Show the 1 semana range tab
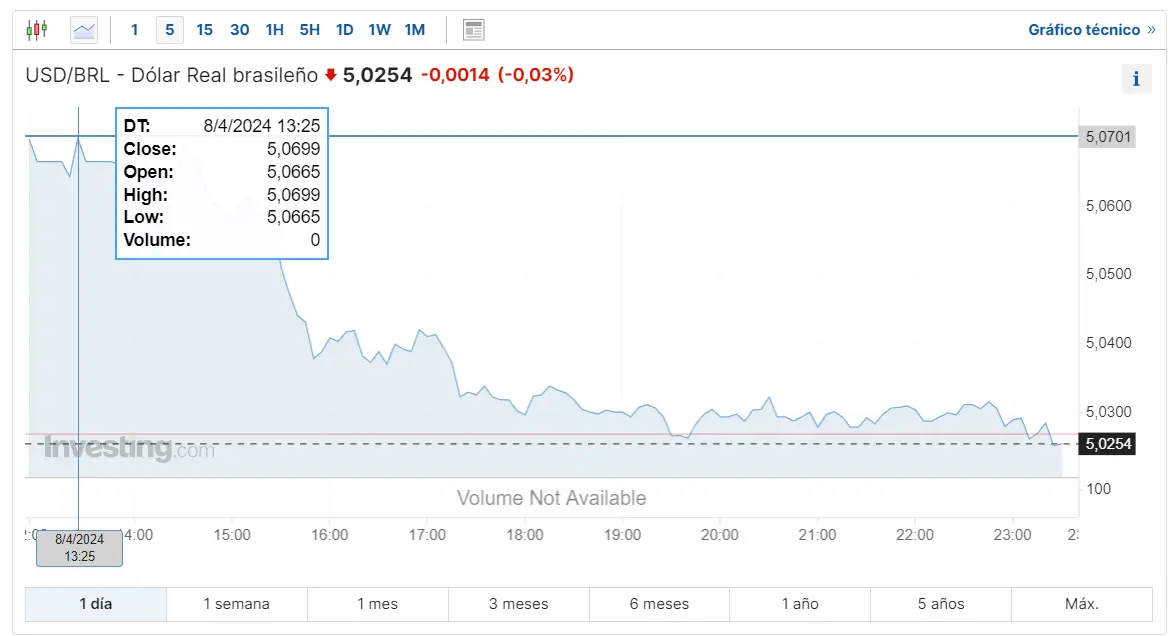The image size is (1172, 636). pyautogui.click(x=236, y=604)
